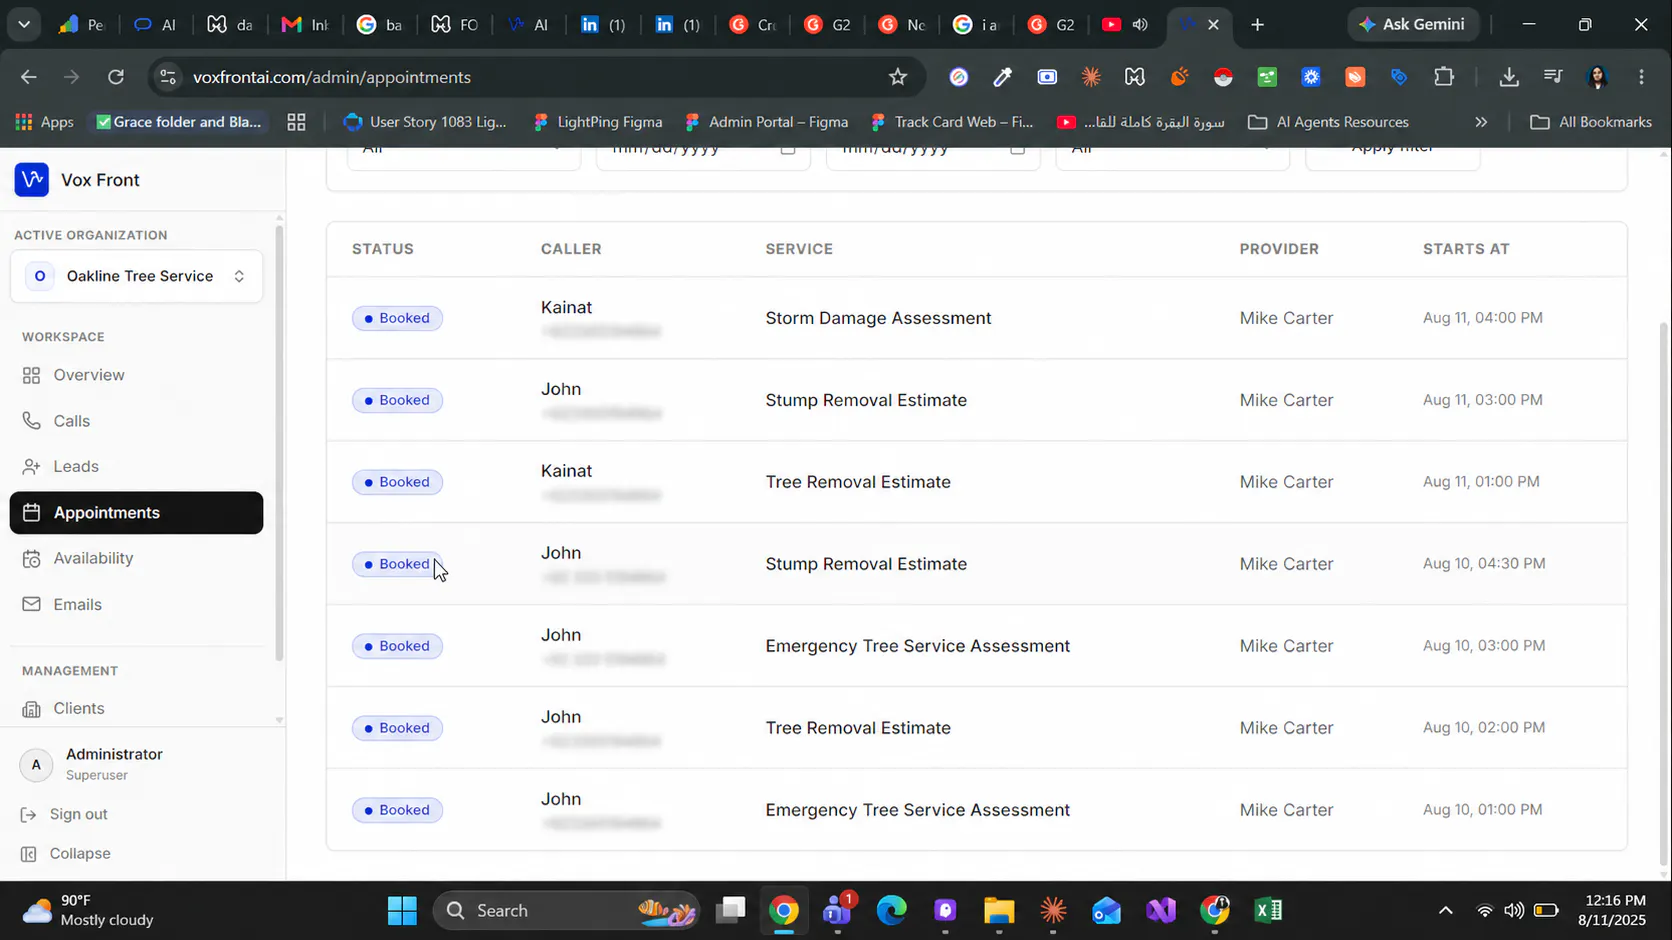Click the Booked badge for Storm Damage Assessment
Screen dimensions: 1672x940
[397, 318]
